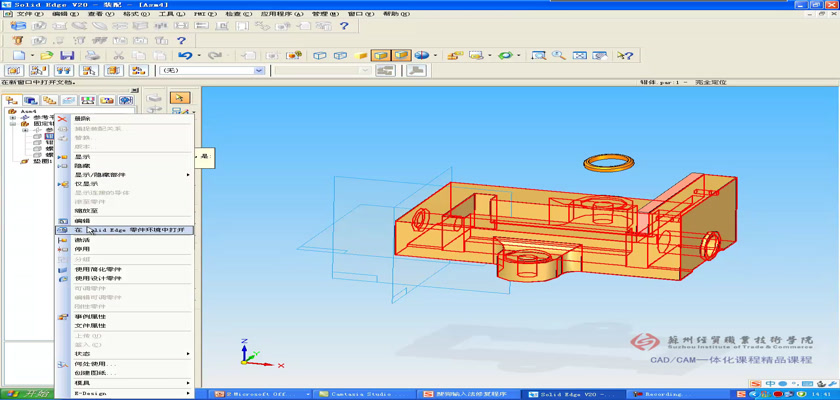
Task: Expand the reference planes node under Asm4
Action: click(x=13, y=117)
